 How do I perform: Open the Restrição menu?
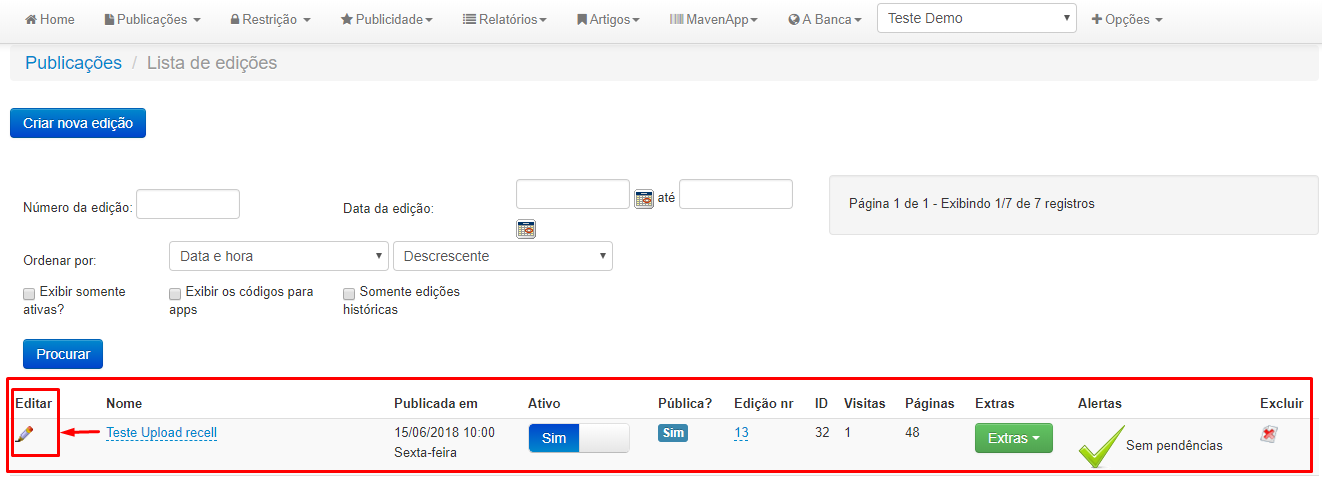pyautogui.click(x=270, y=19)
